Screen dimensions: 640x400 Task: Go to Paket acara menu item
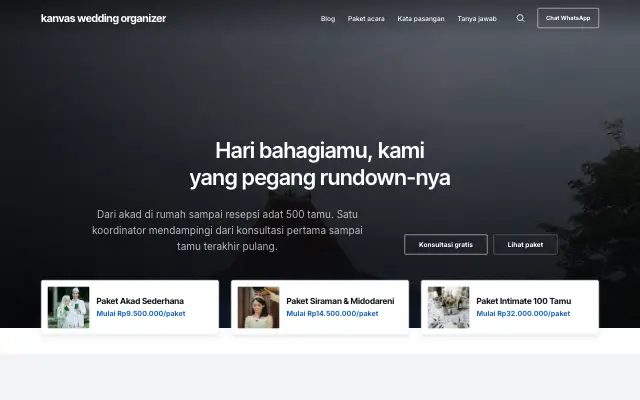(x=366, y=18)
